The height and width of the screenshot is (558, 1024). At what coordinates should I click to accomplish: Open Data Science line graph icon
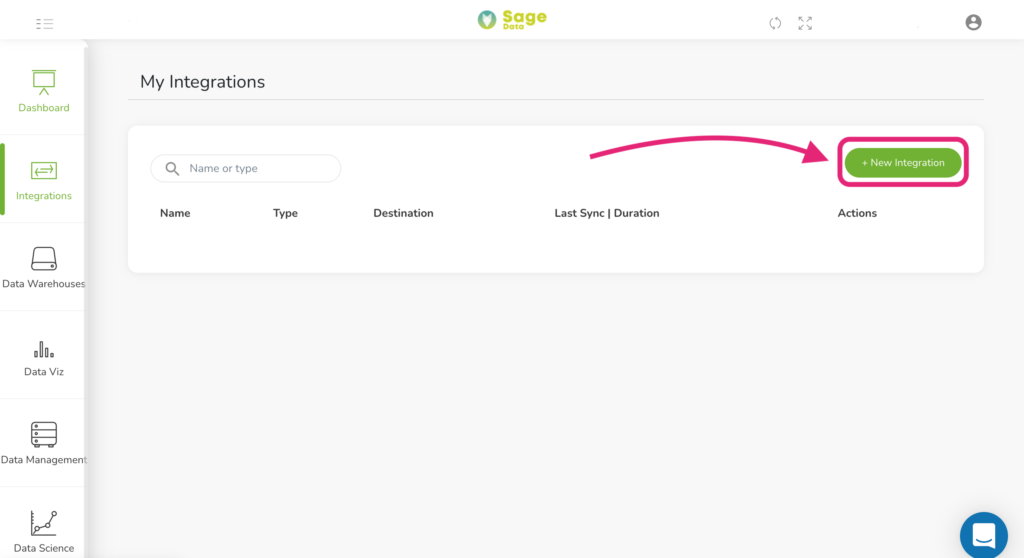44,523
